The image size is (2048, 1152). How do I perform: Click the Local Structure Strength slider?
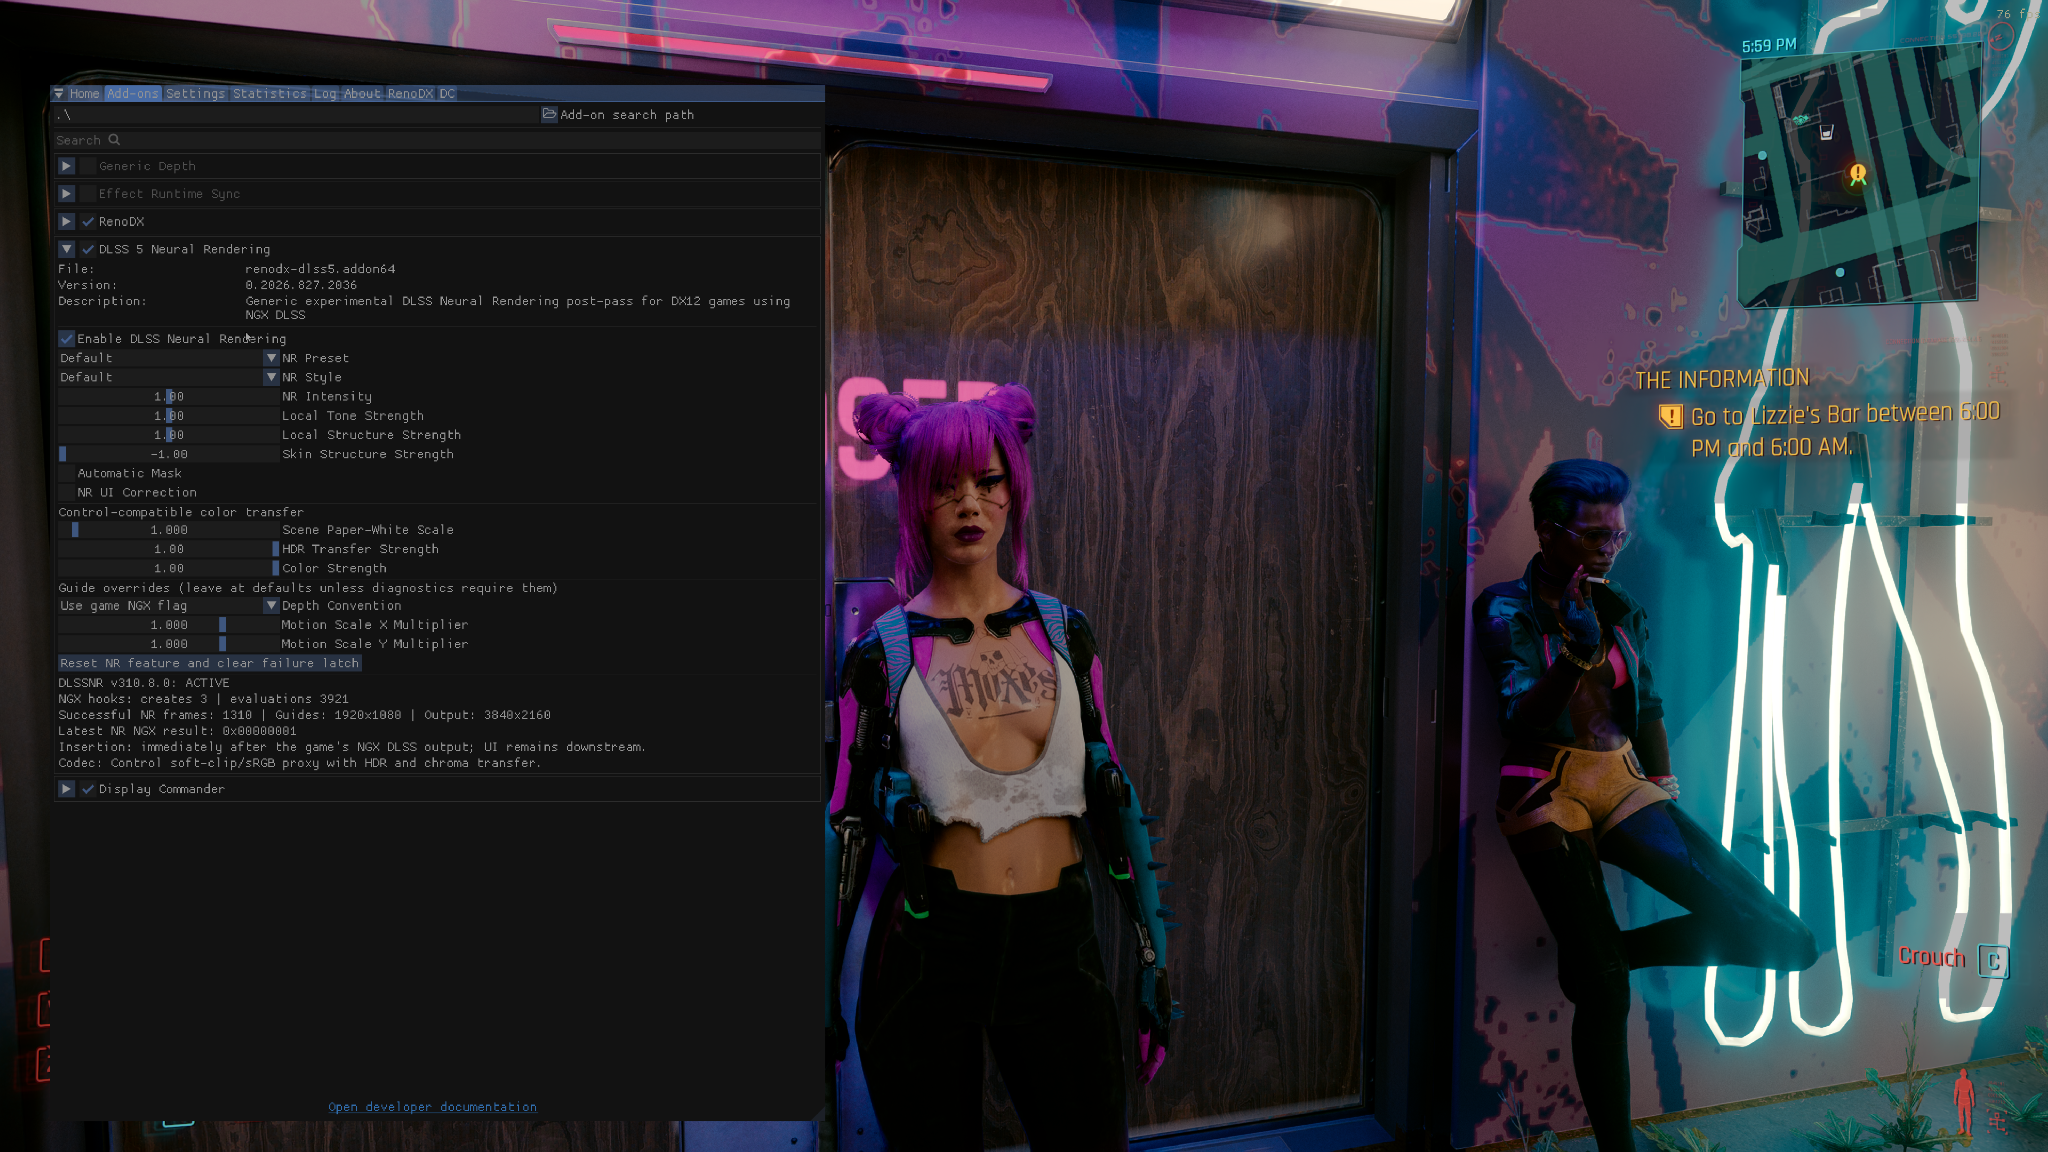coord(168,435)
